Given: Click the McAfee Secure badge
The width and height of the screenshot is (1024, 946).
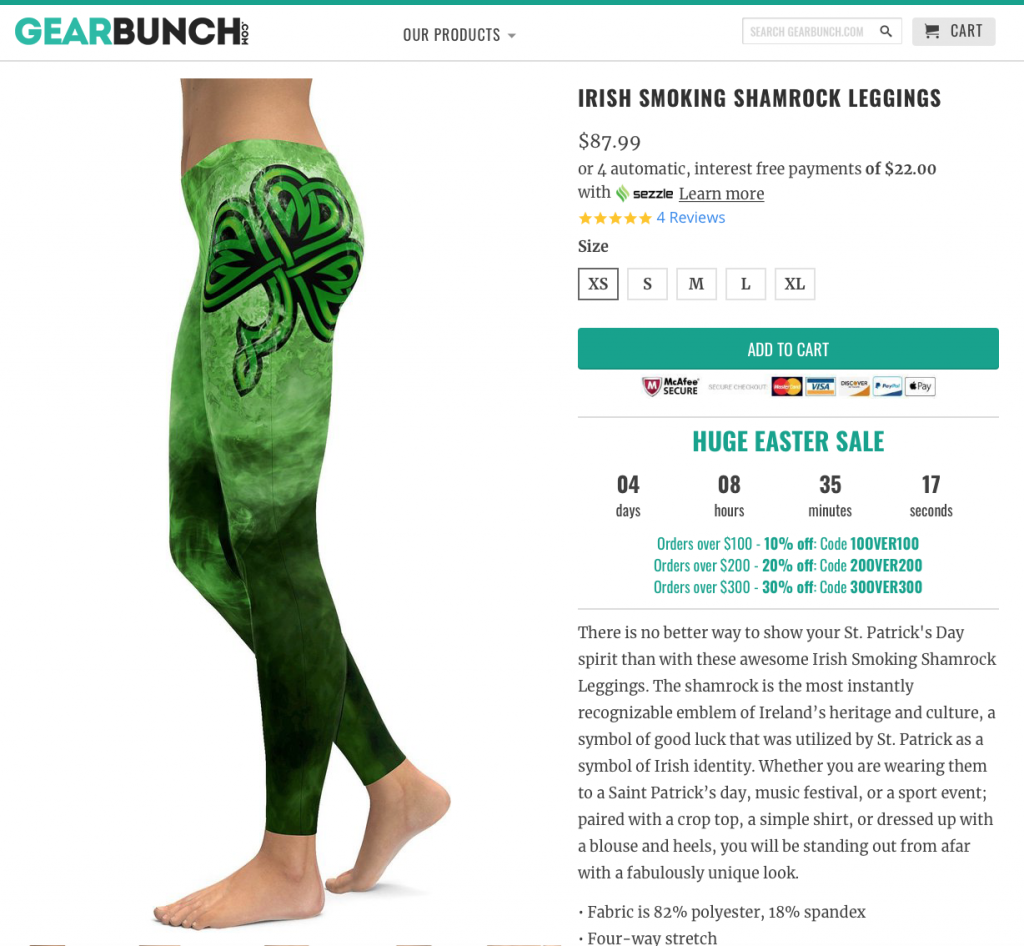Looking at the screenshot, I should (670, 386).
